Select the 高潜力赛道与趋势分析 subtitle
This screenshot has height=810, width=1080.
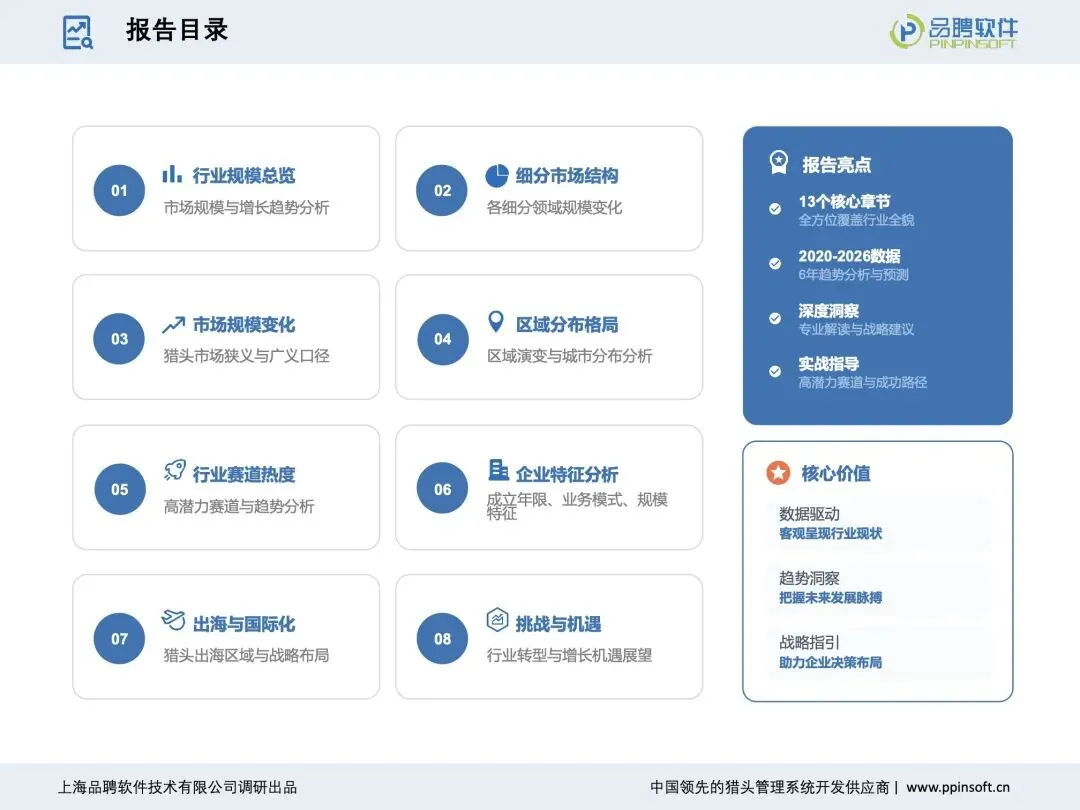click(x=239, y=506)
